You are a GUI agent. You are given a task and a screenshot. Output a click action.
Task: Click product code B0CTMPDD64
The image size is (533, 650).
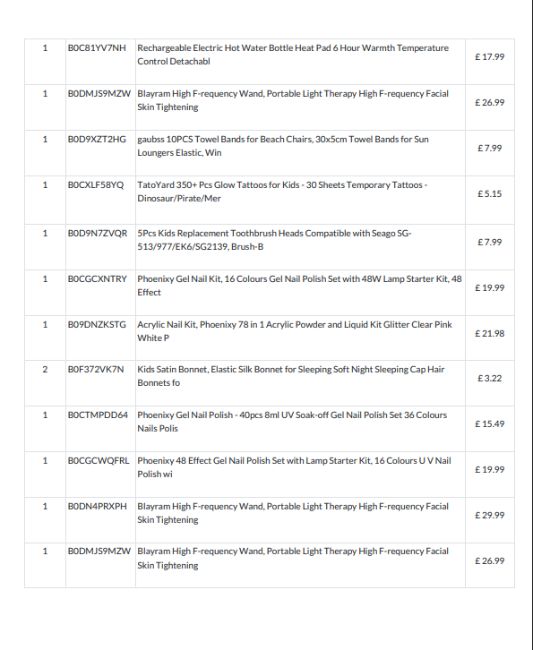click(x=98, y=415)
